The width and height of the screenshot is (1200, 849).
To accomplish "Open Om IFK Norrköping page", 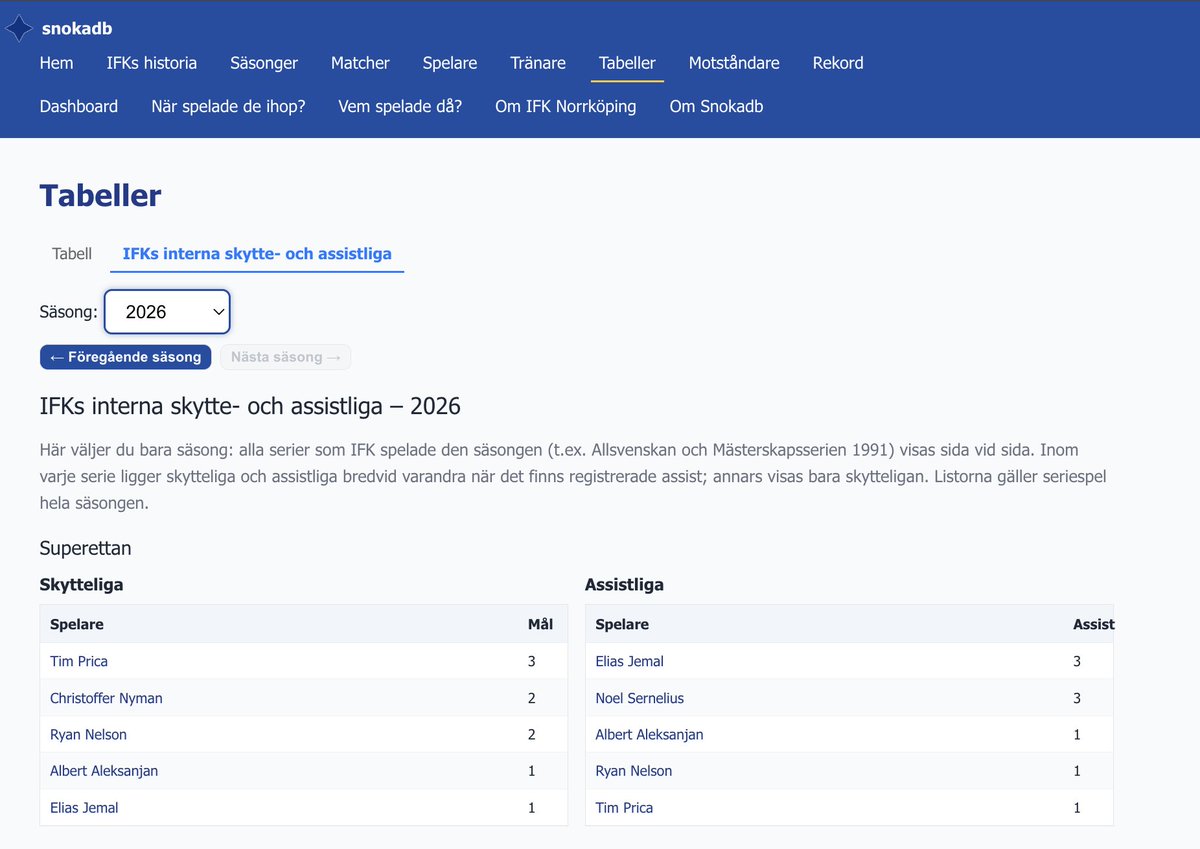I will tap(566, 106).
